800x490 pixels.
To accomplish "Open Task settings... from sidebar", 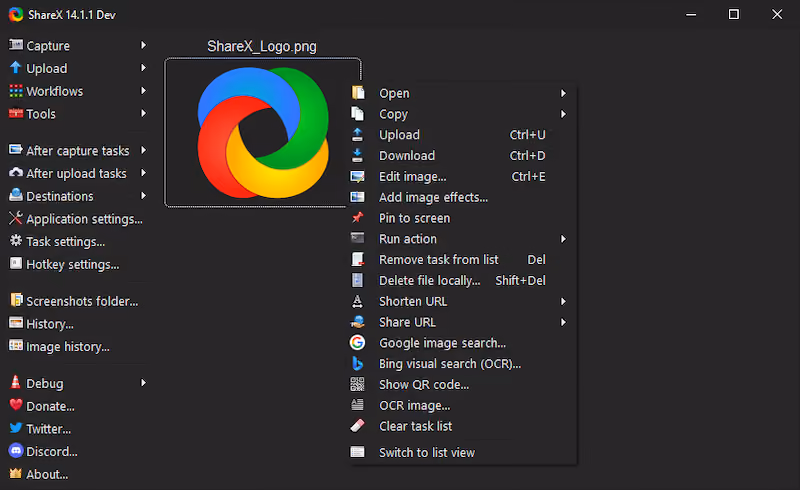I will (x=57, y=241).
